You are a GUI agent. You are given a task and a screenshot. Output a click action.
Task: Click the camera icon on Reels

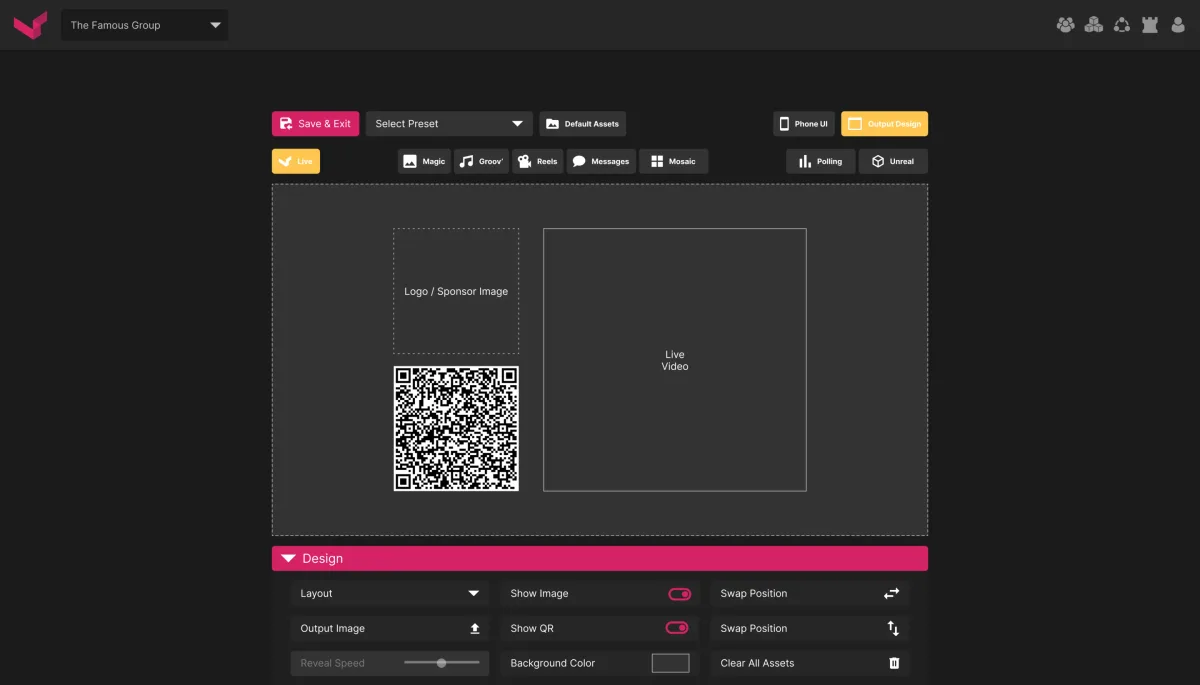point(524,161)
